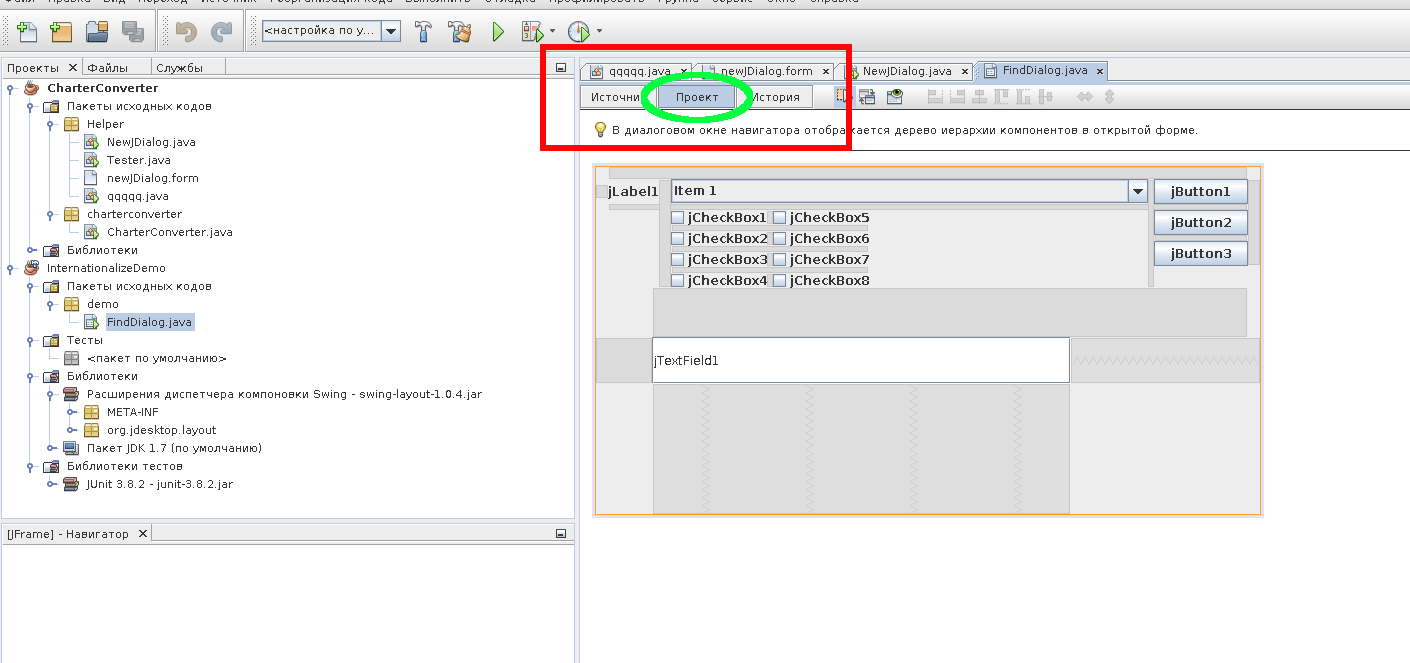Activate Selection mode in the form designer

[x=843, y=97]
